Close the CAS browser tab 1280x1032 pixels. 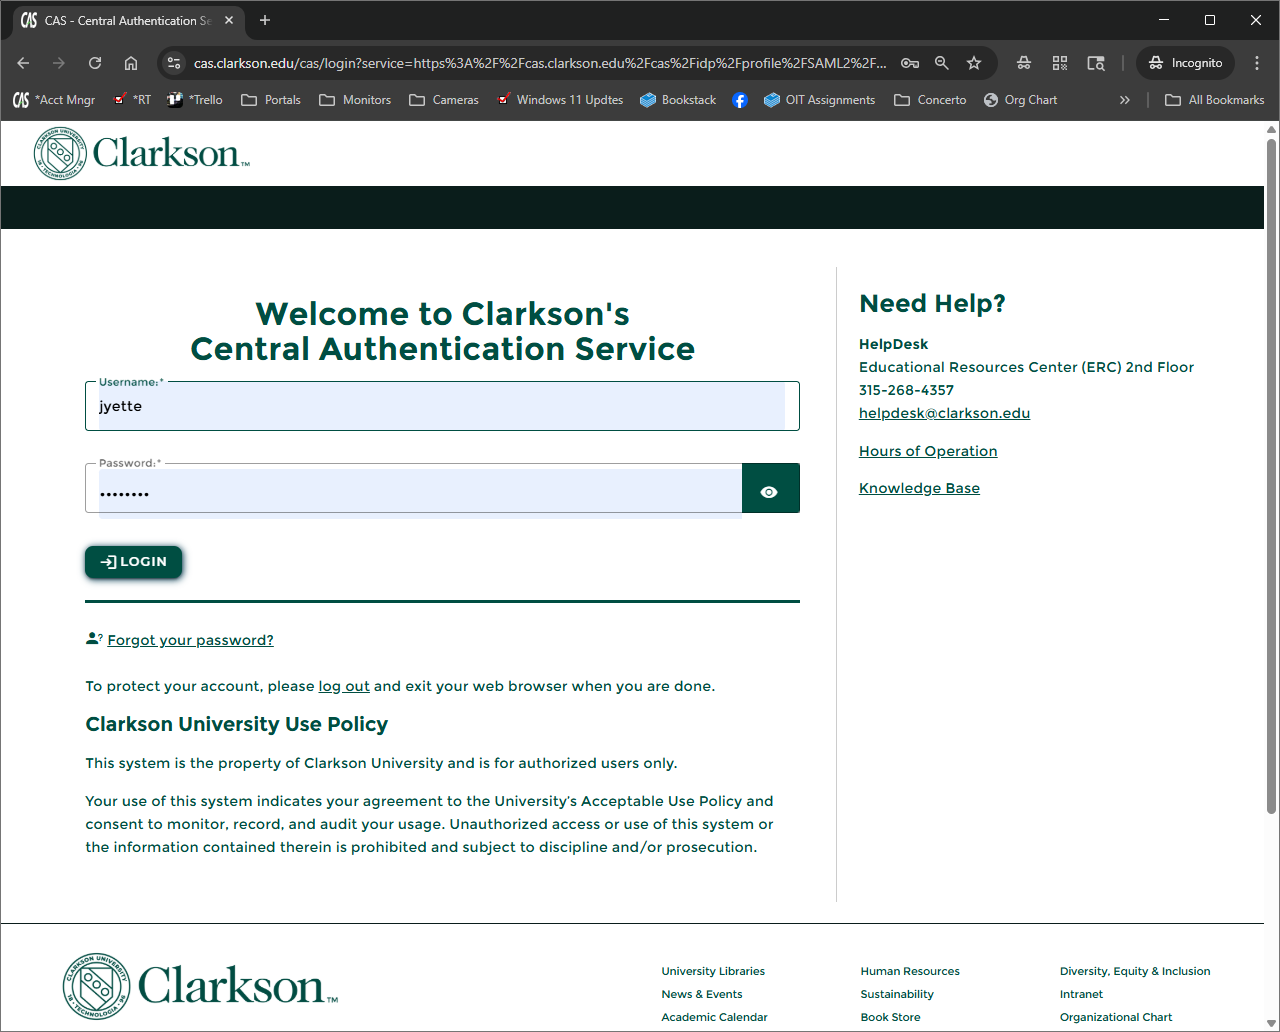pyautogui.click(x=229, y=20)
